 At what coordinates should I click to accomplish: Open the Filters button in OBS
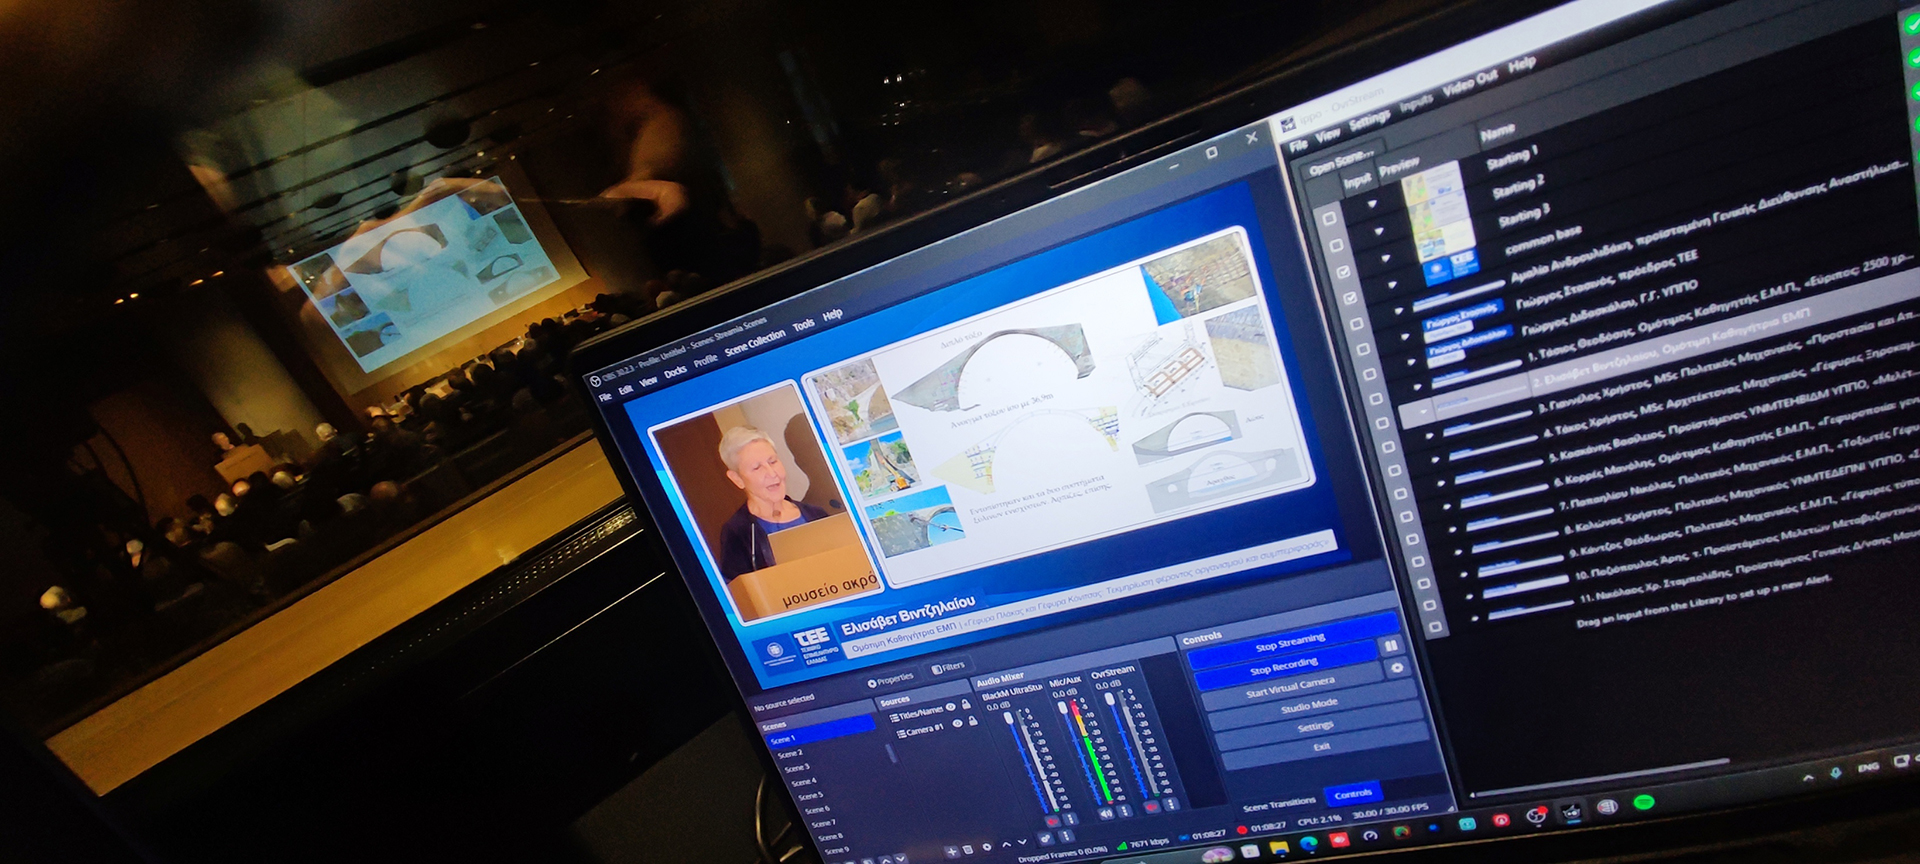click(x=948, y=667)
